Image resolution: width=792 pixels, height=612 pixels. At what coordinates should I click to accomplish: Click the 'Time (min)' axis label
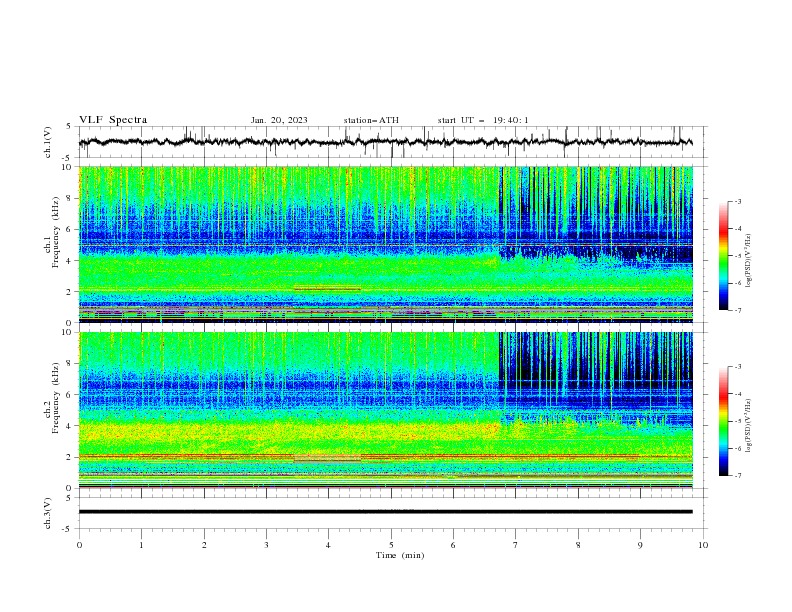pos(400,555)
